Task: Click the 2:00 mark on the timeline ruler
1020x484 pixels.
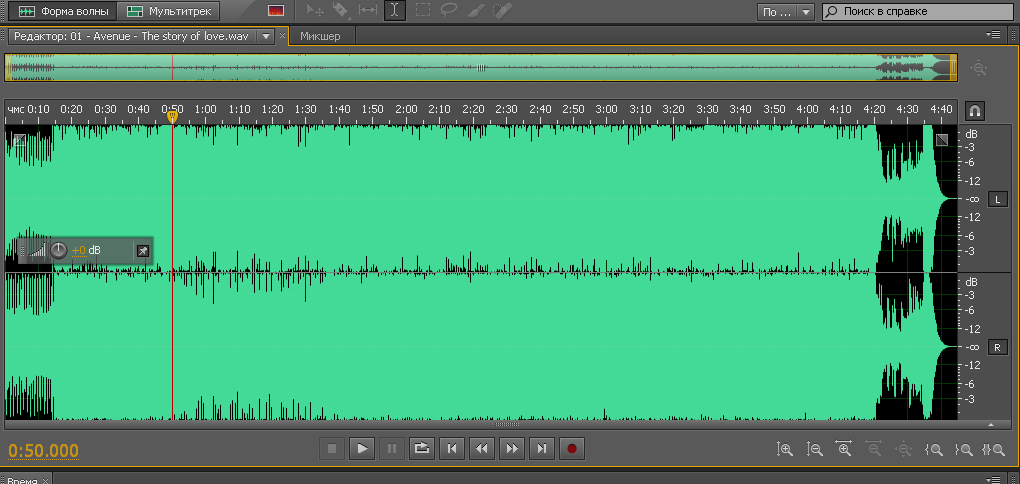Action: [x=406, y=109]
